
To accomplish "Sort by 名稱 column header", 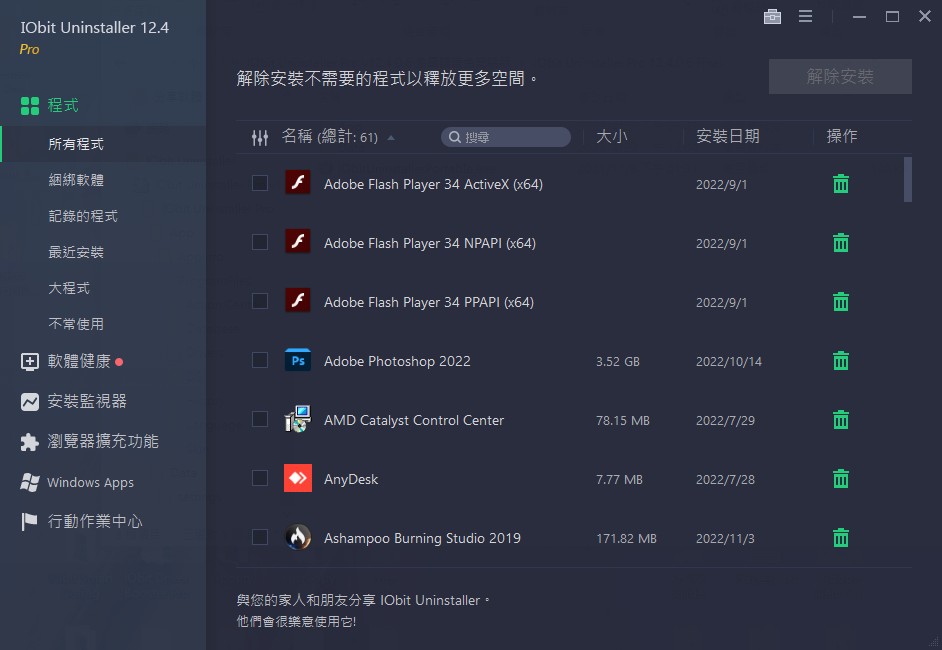I will (330, 137).
